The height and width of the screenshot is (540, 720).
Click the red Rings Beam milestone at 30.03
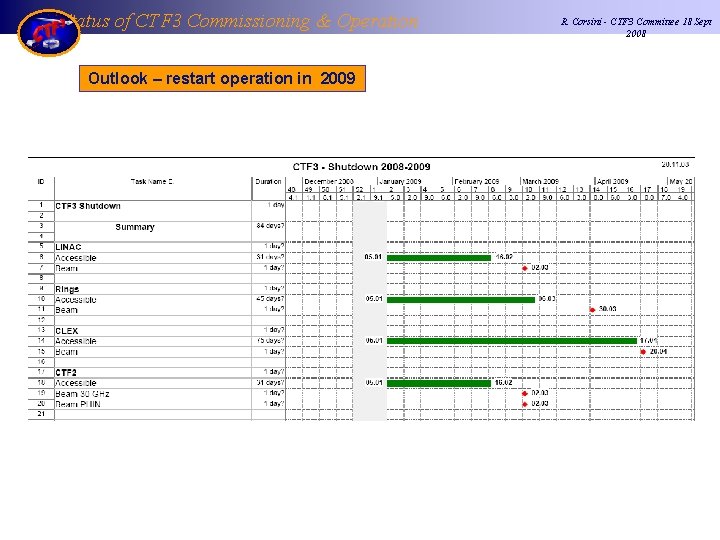tap(592, 310)
